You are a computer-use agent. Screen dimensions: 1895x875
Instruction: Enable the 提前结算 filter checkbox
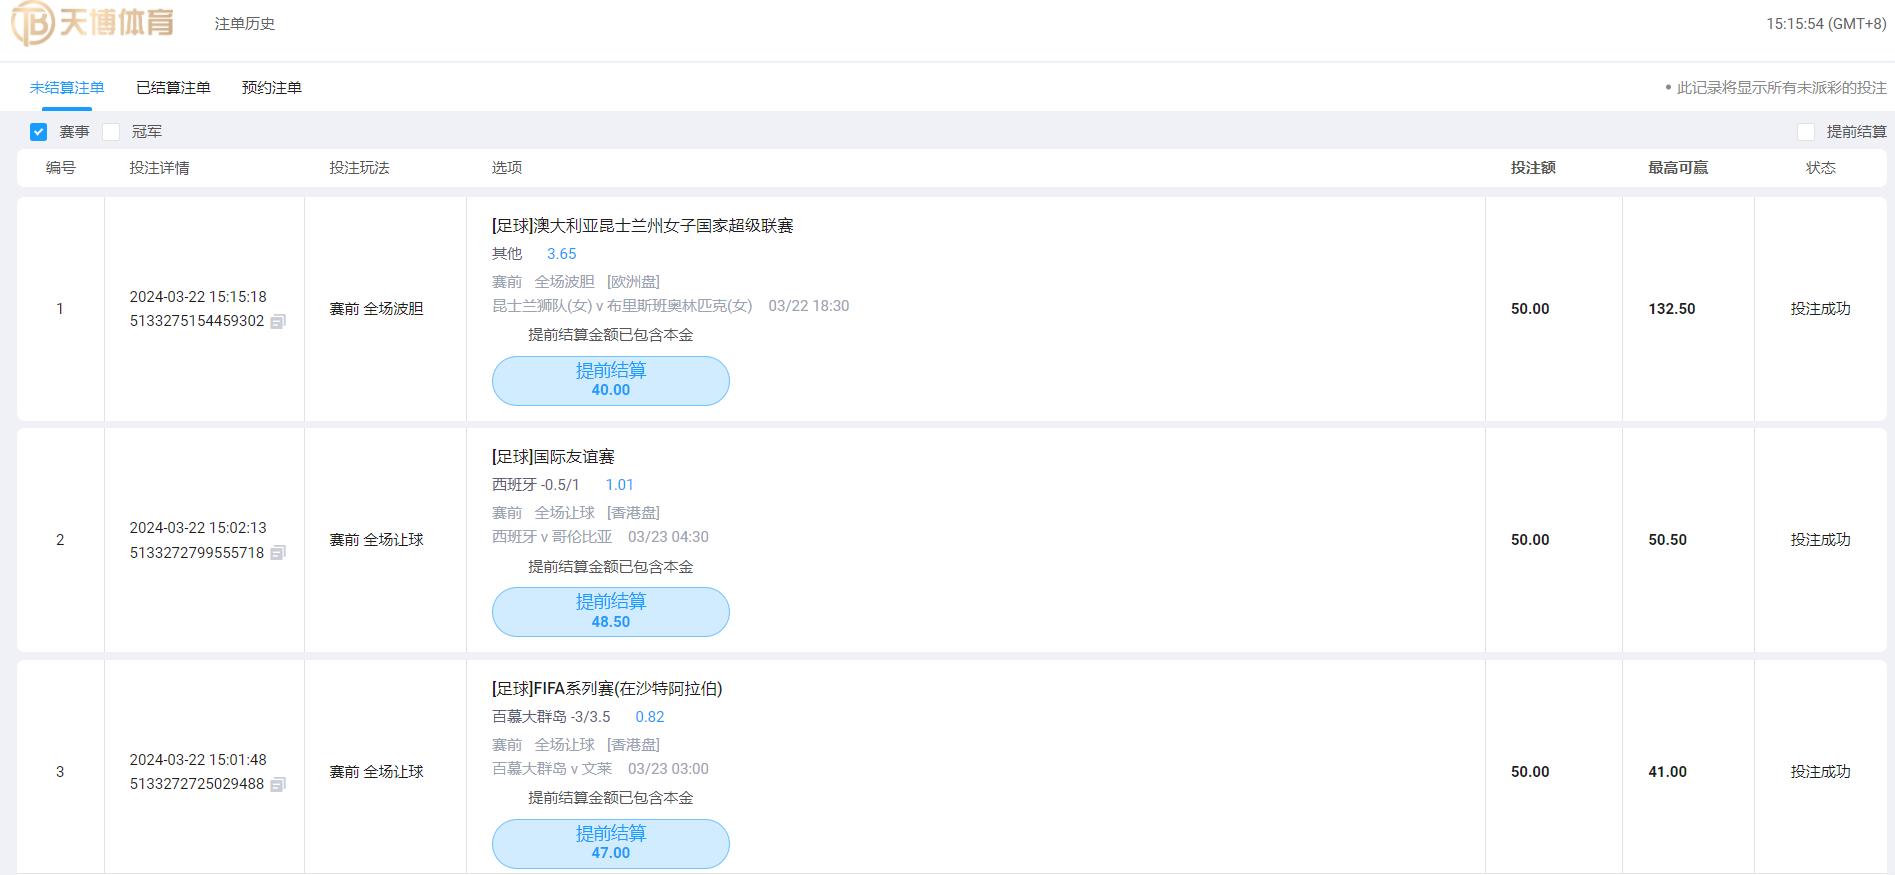click(1806, 132)
